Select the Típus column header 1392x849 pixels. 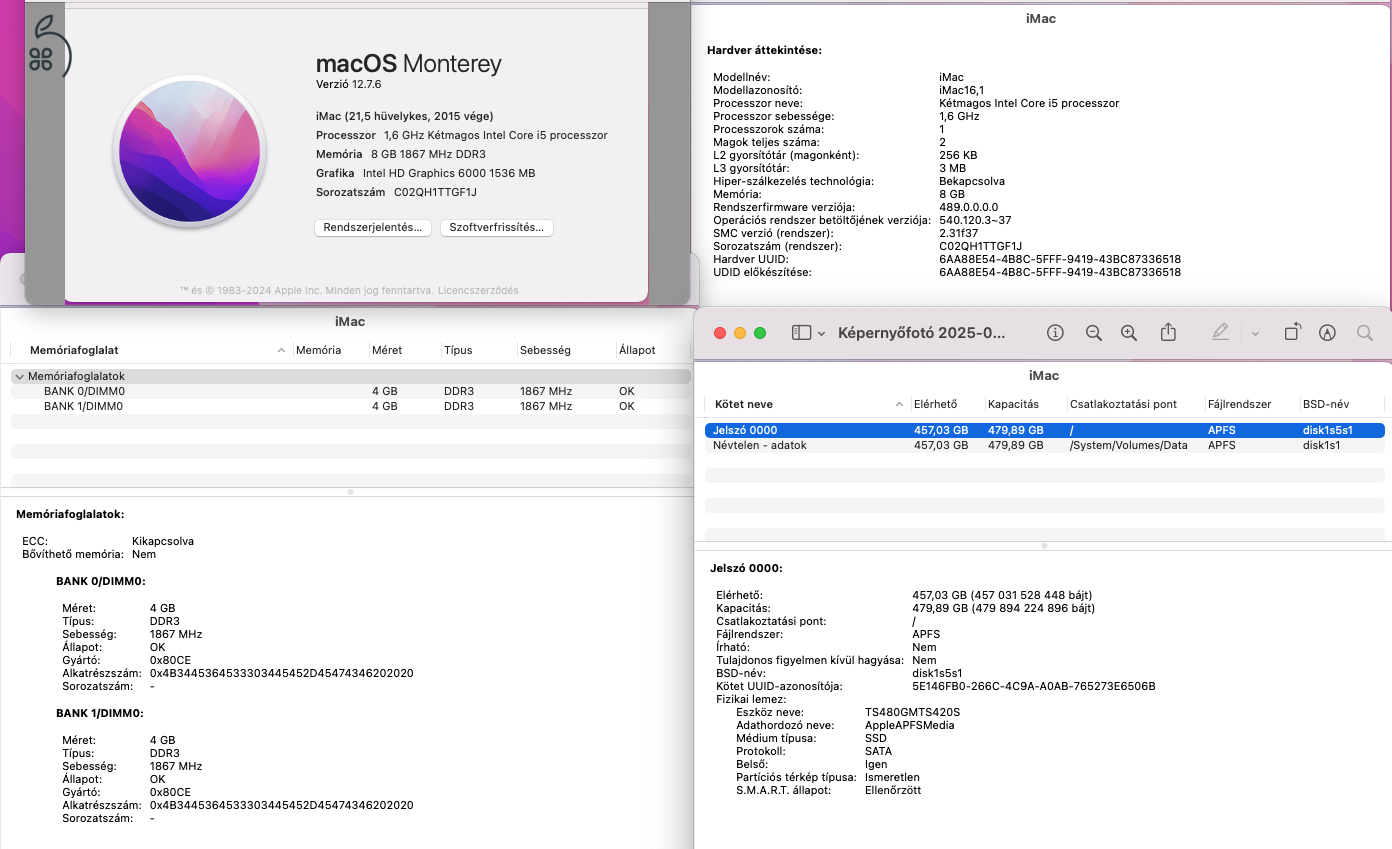458,350
